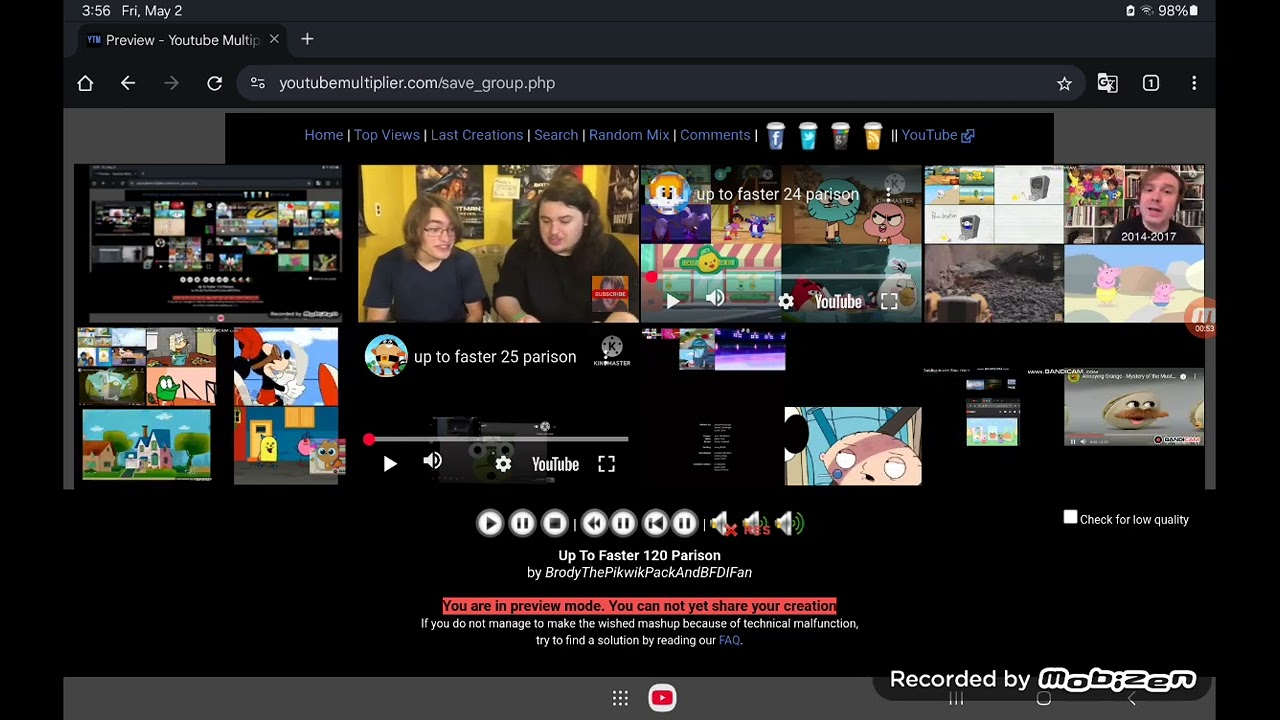Click the skip-to-start button in the controls row
Image resolution: width=1280 pixels, height=720 pixels.
click(x=655, y=523)
